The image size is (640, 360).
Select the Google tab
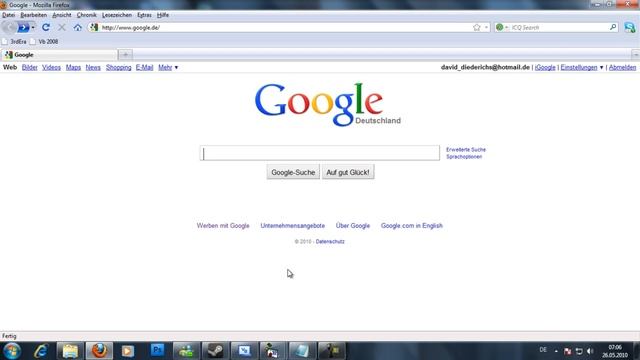click(x=59, y=55)
